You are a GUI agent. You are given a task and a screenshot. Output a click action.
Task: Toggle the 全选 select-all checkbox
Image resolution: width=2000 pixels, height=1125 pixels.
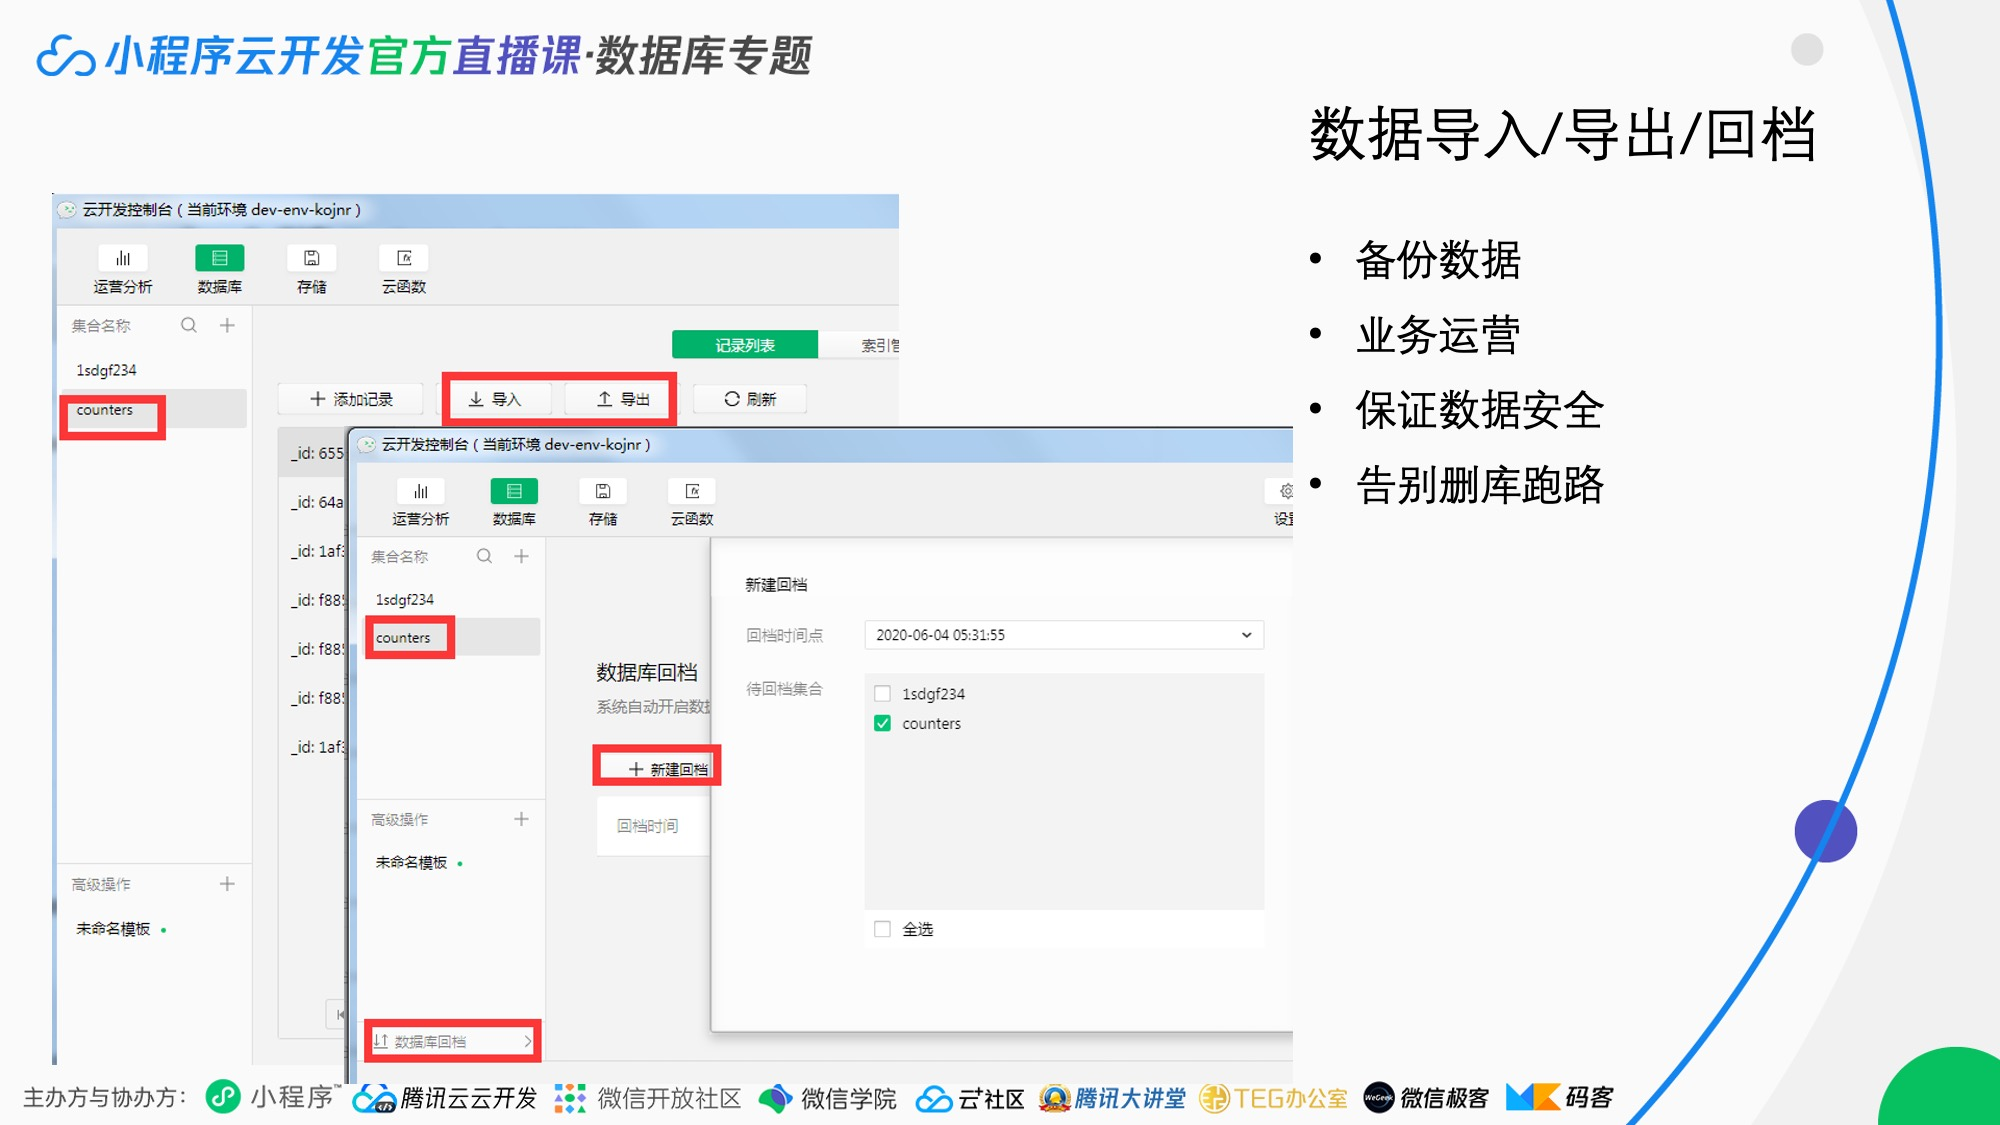882,929
